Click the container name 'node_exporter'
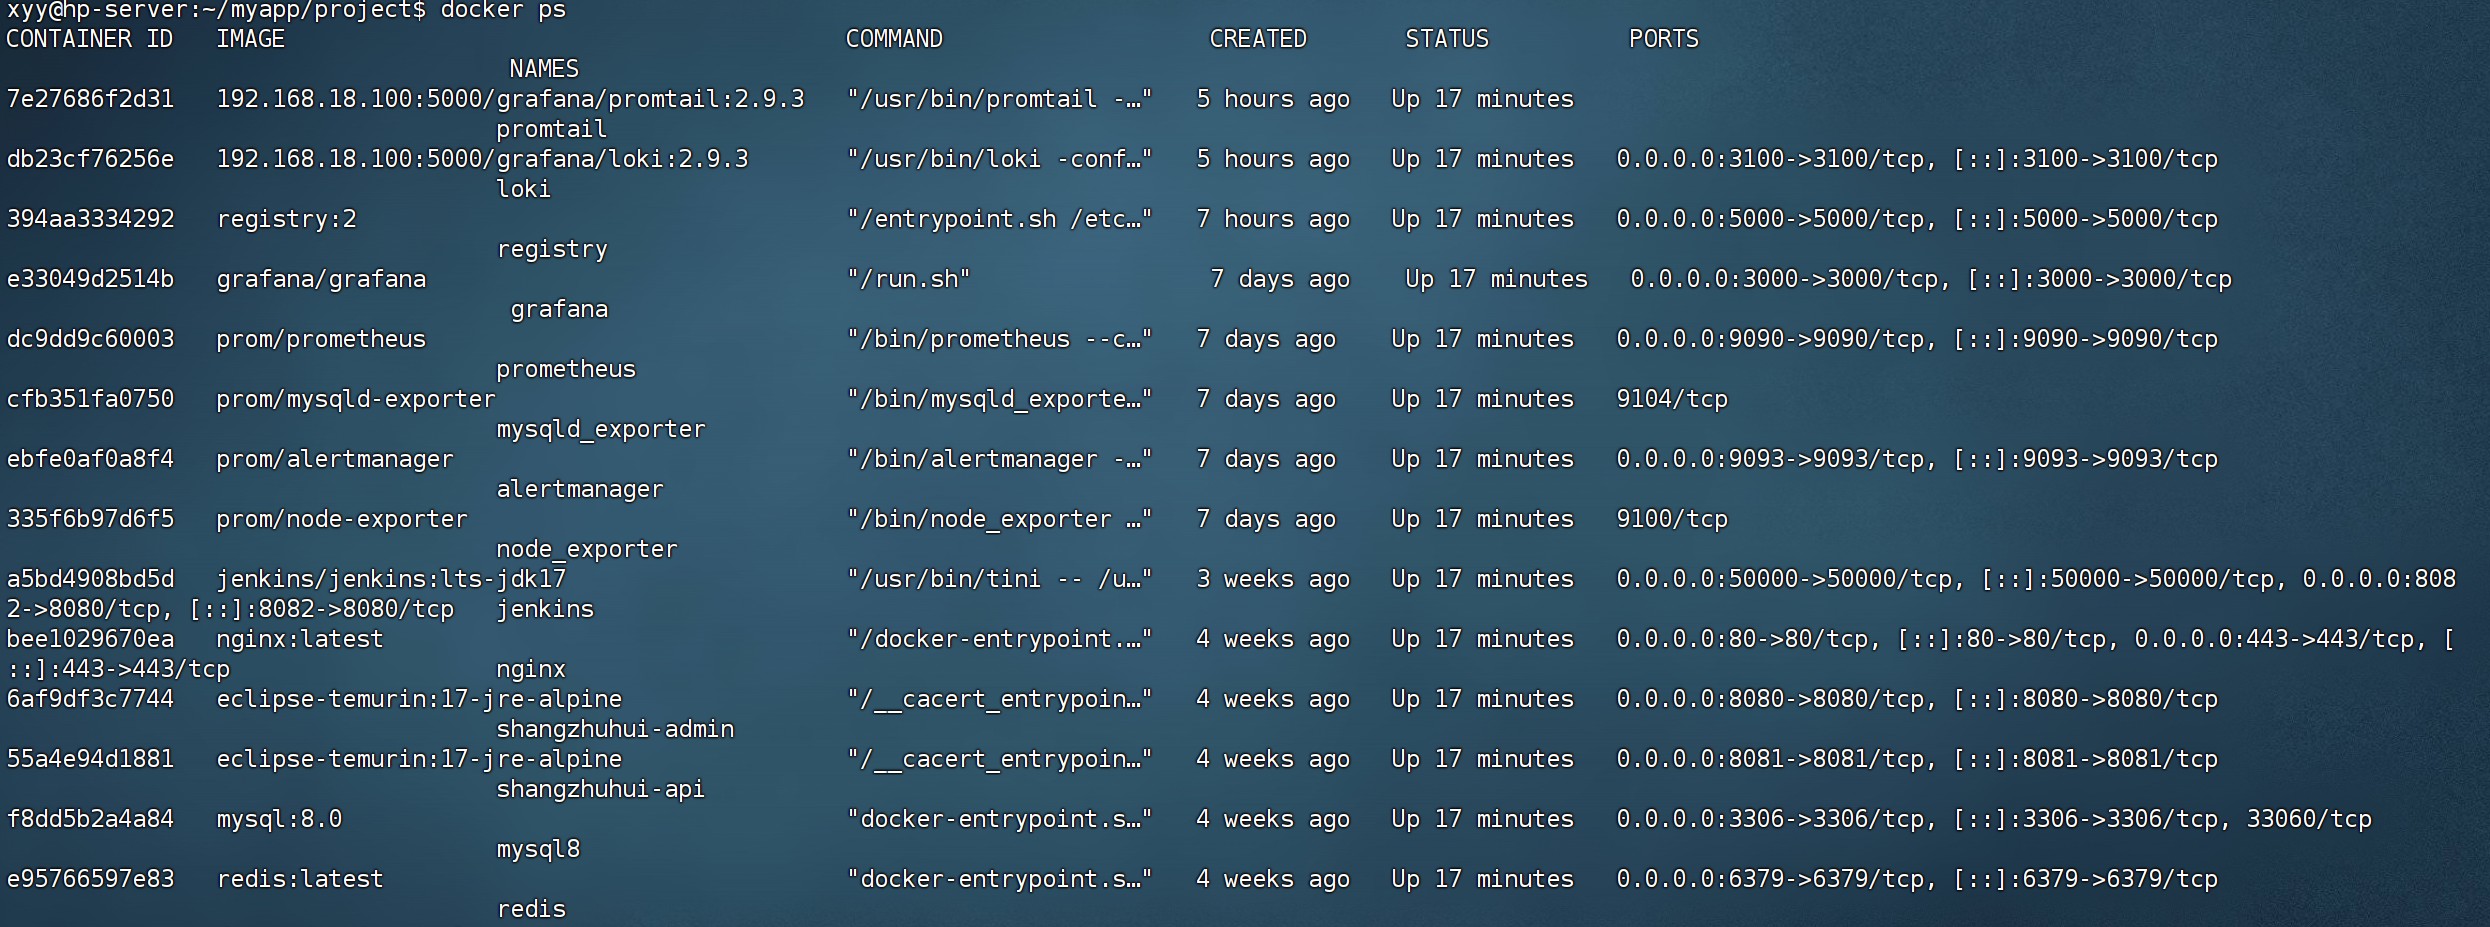 pos(587,549)
